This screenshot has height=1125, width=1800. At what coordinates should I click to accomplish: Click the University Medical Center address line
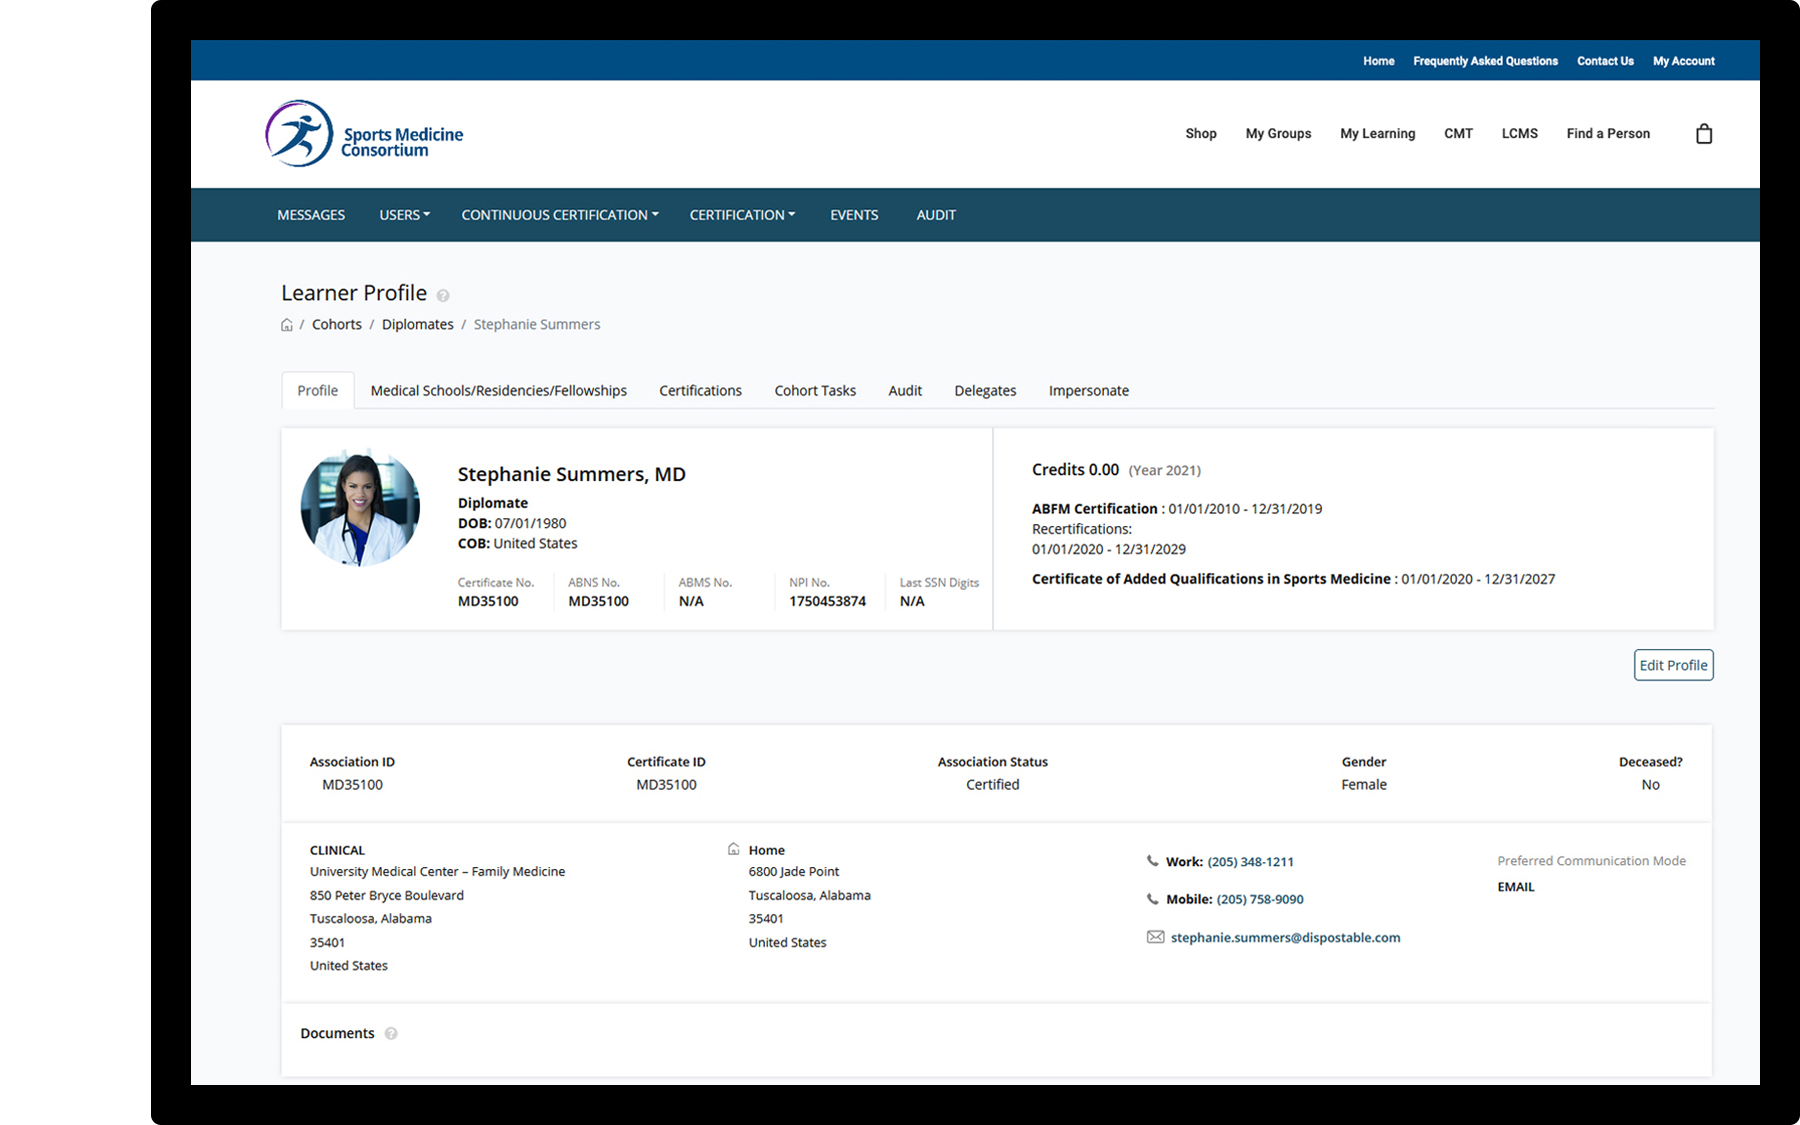coord(437,872)
